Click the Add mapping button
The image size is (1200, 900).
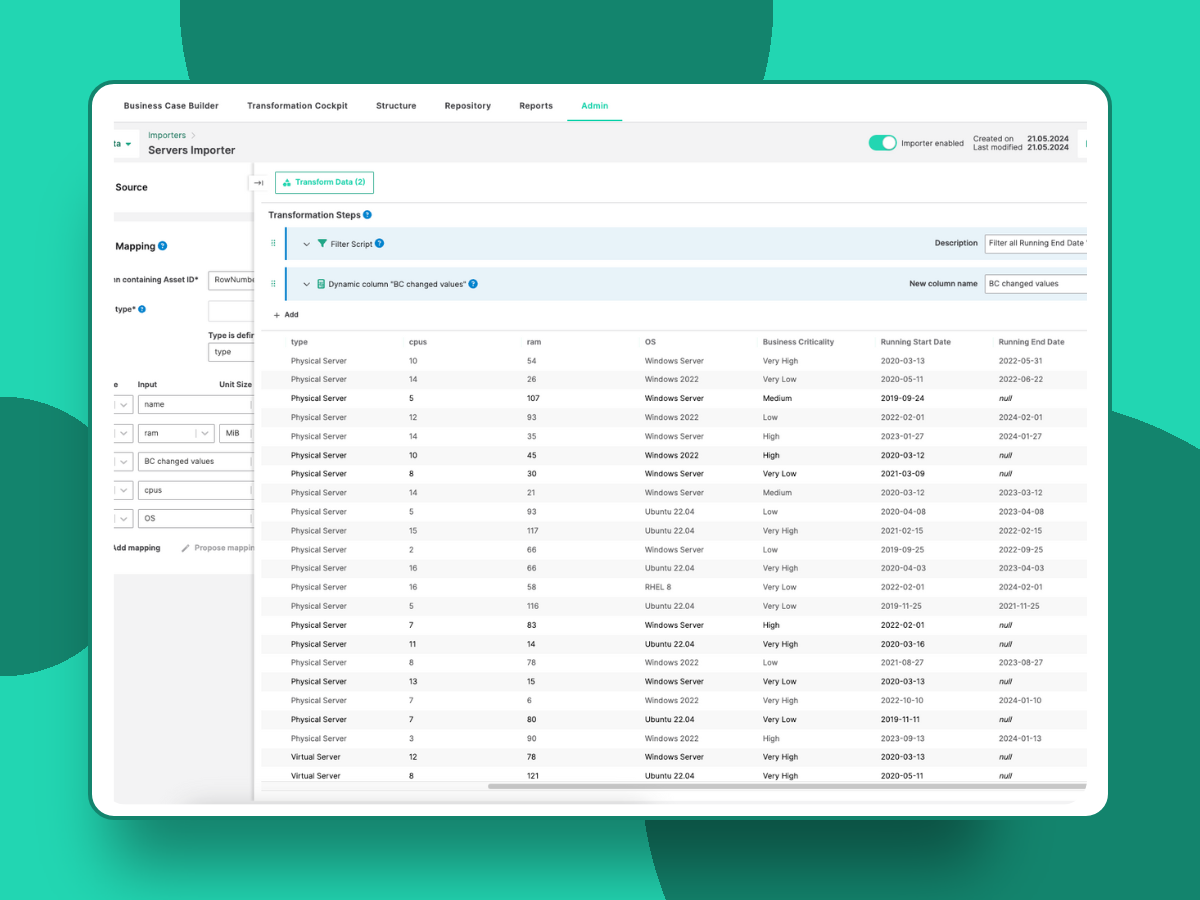pyautogui.click(x=137, y=548)
